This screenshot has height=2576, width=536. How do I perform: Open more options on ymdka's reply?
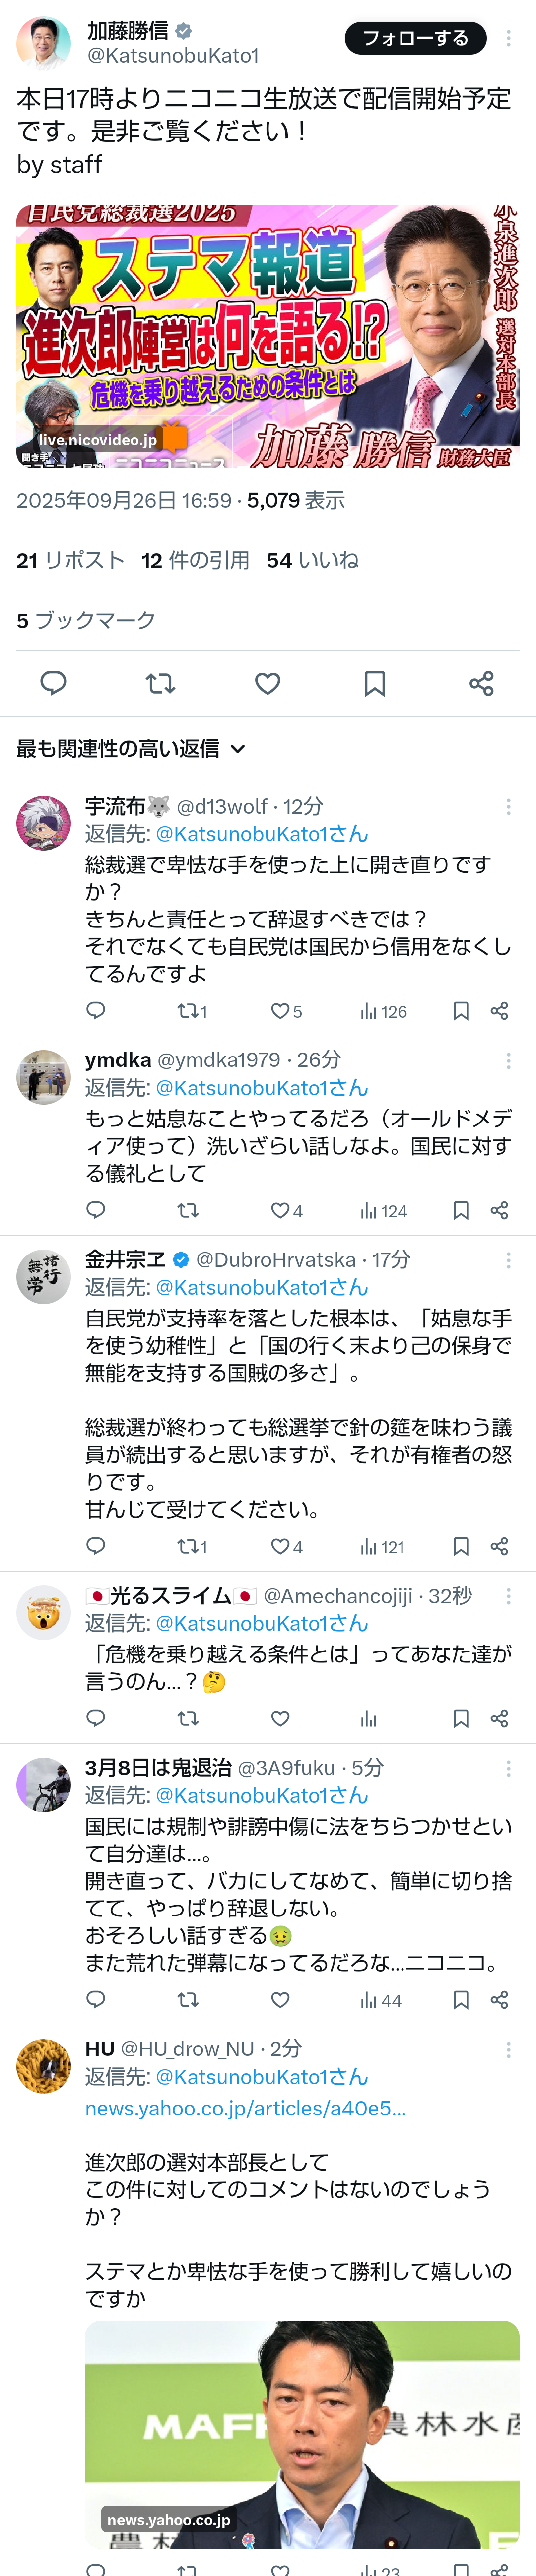click(508, 1060)
